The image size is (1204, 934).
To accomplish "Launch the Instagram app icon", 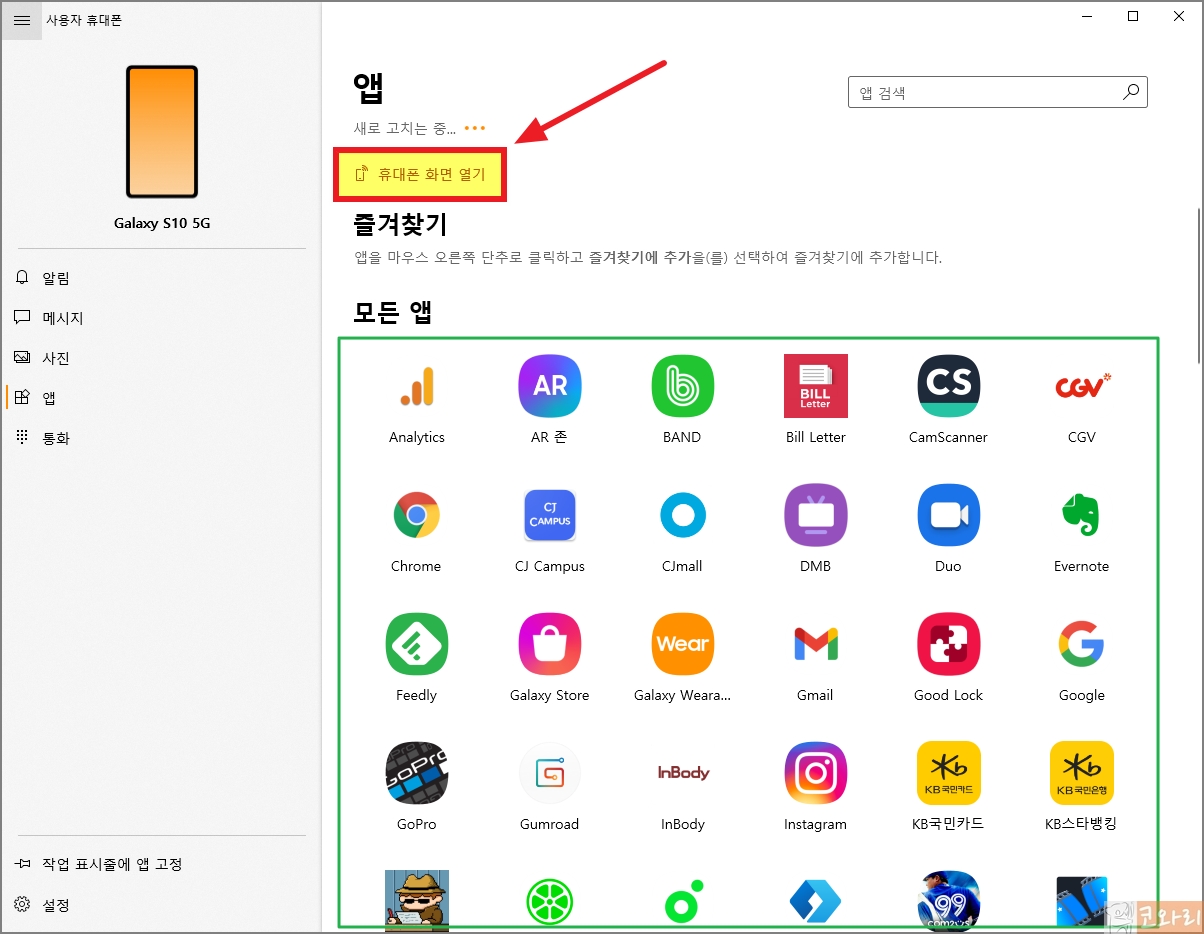I will [x=815, y=773].
